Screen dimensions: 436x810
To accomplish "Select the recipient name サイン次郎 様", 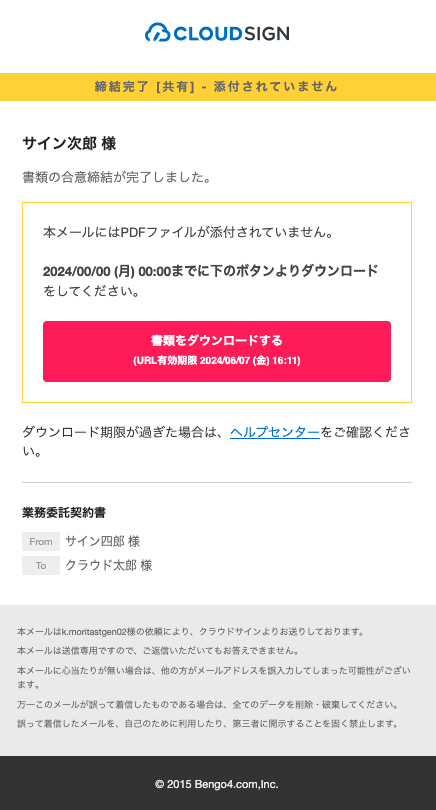I will click(x=69, y=144).
